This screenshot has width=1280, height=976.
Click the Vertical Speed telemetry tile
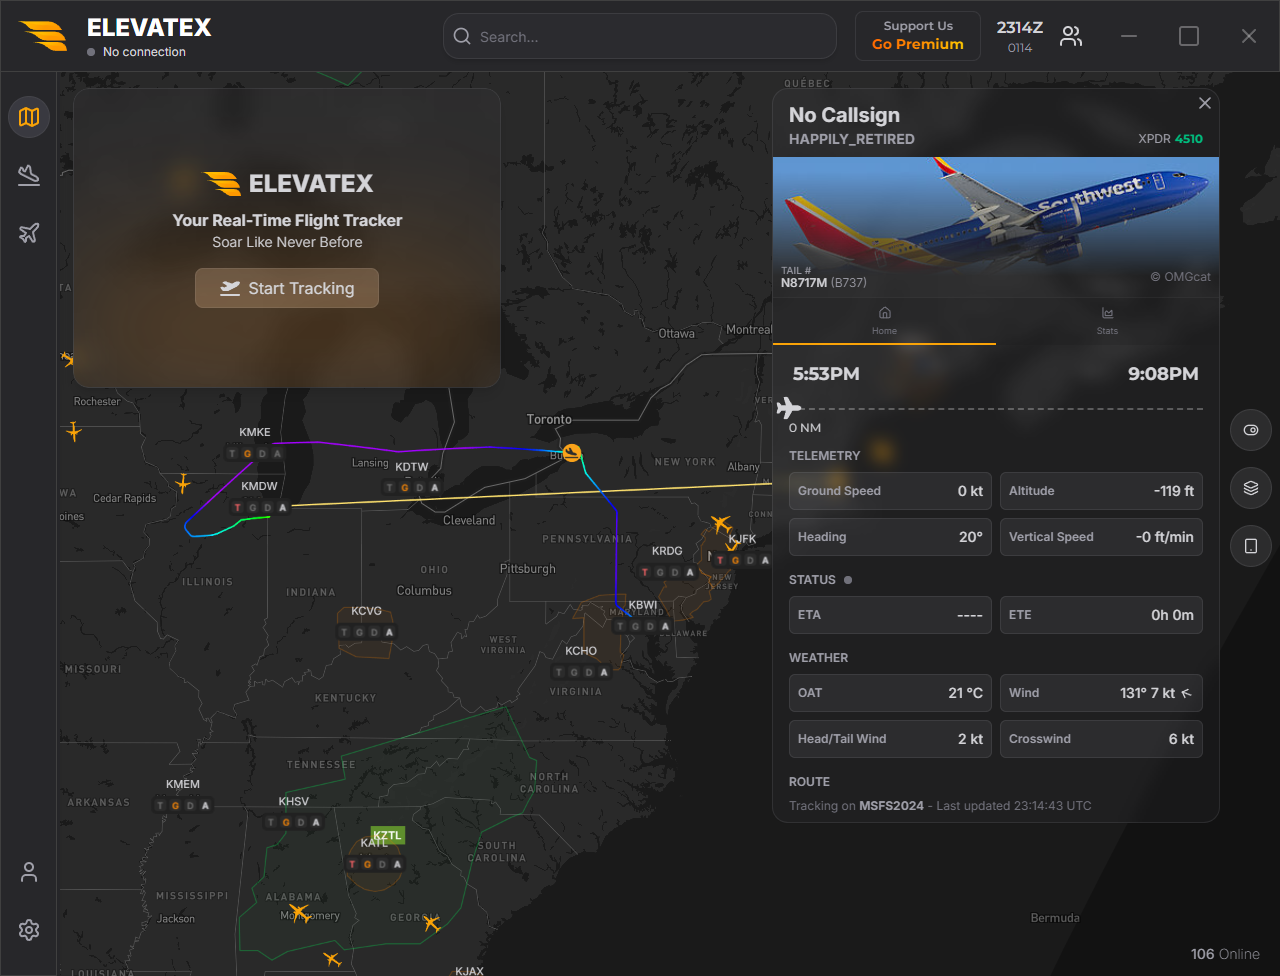click(1101, 537)
